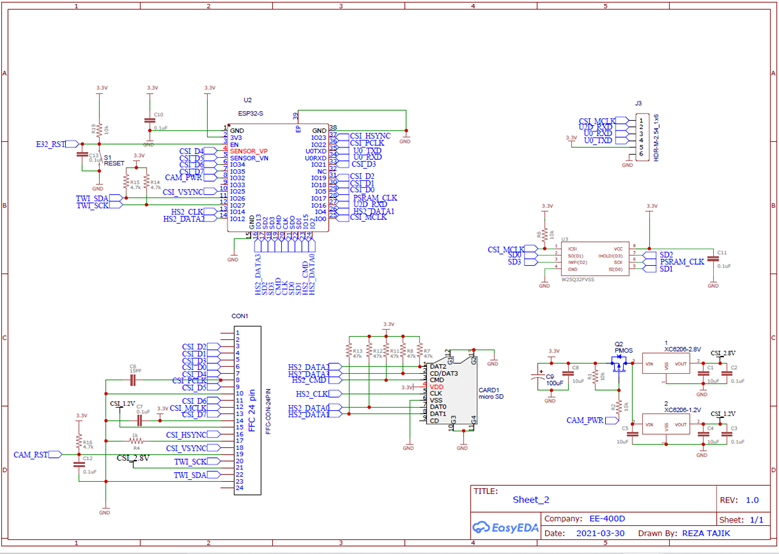Click the date 2021-03-30
Image resolution: width=779 pixels, height=554 pixels.
tap(601, 533)
